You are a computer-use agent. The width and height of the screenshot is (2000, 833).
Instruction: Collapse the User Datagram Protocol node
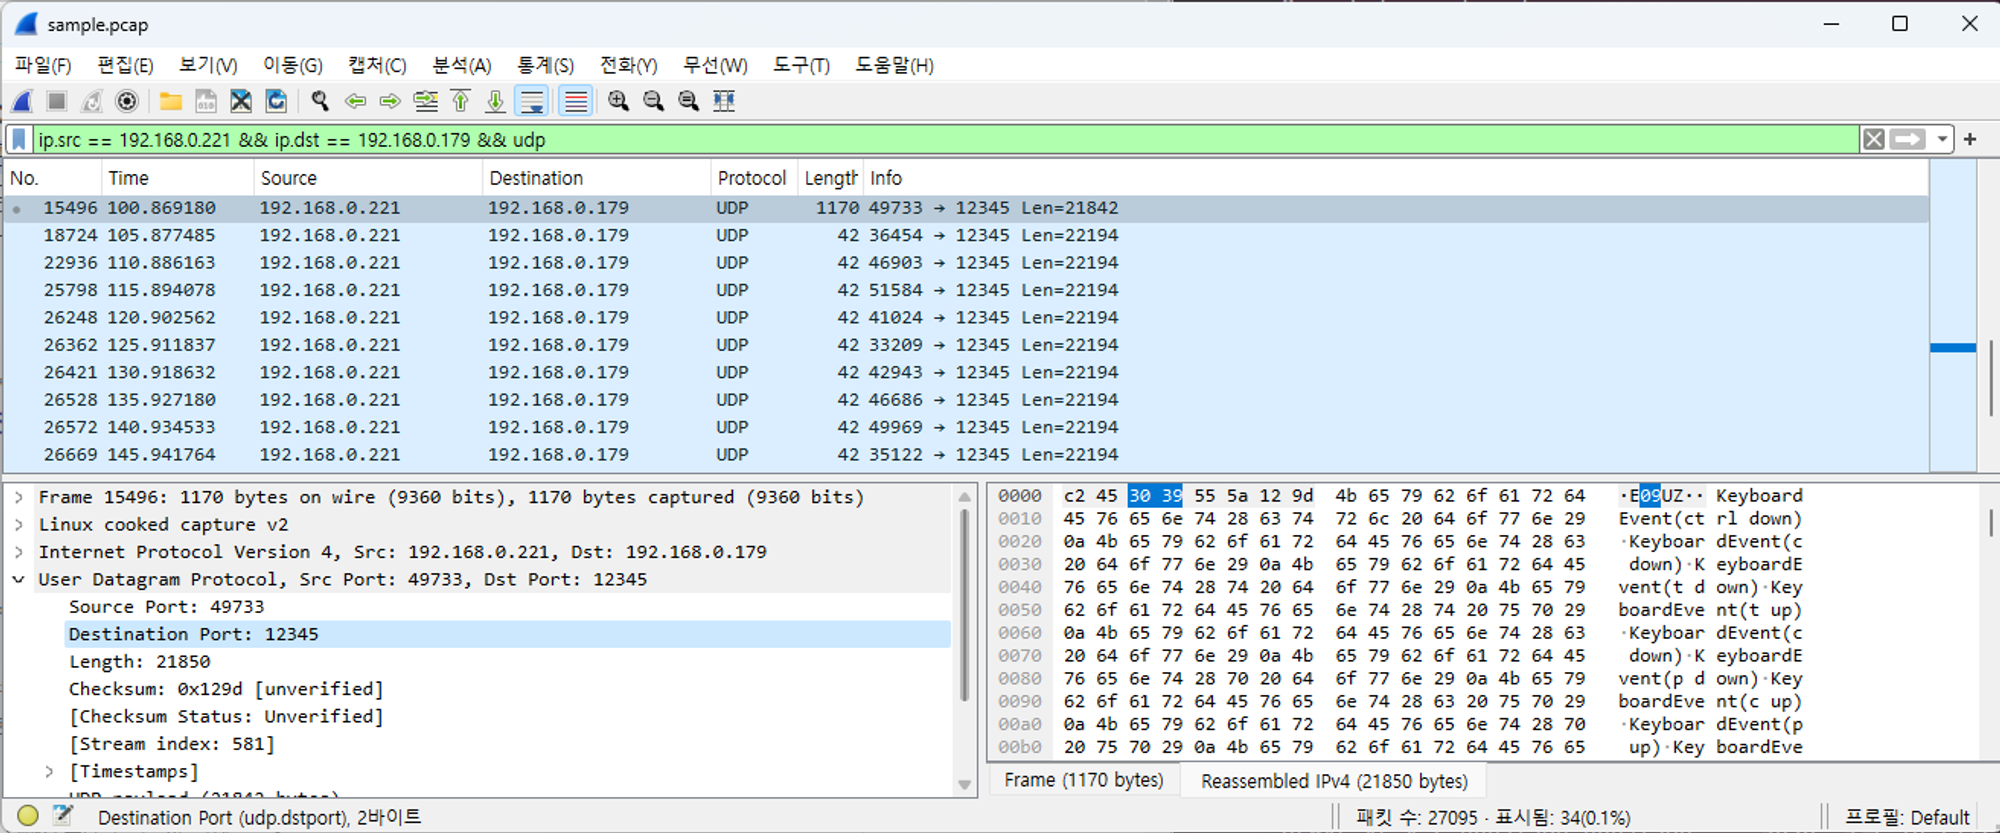18,579
